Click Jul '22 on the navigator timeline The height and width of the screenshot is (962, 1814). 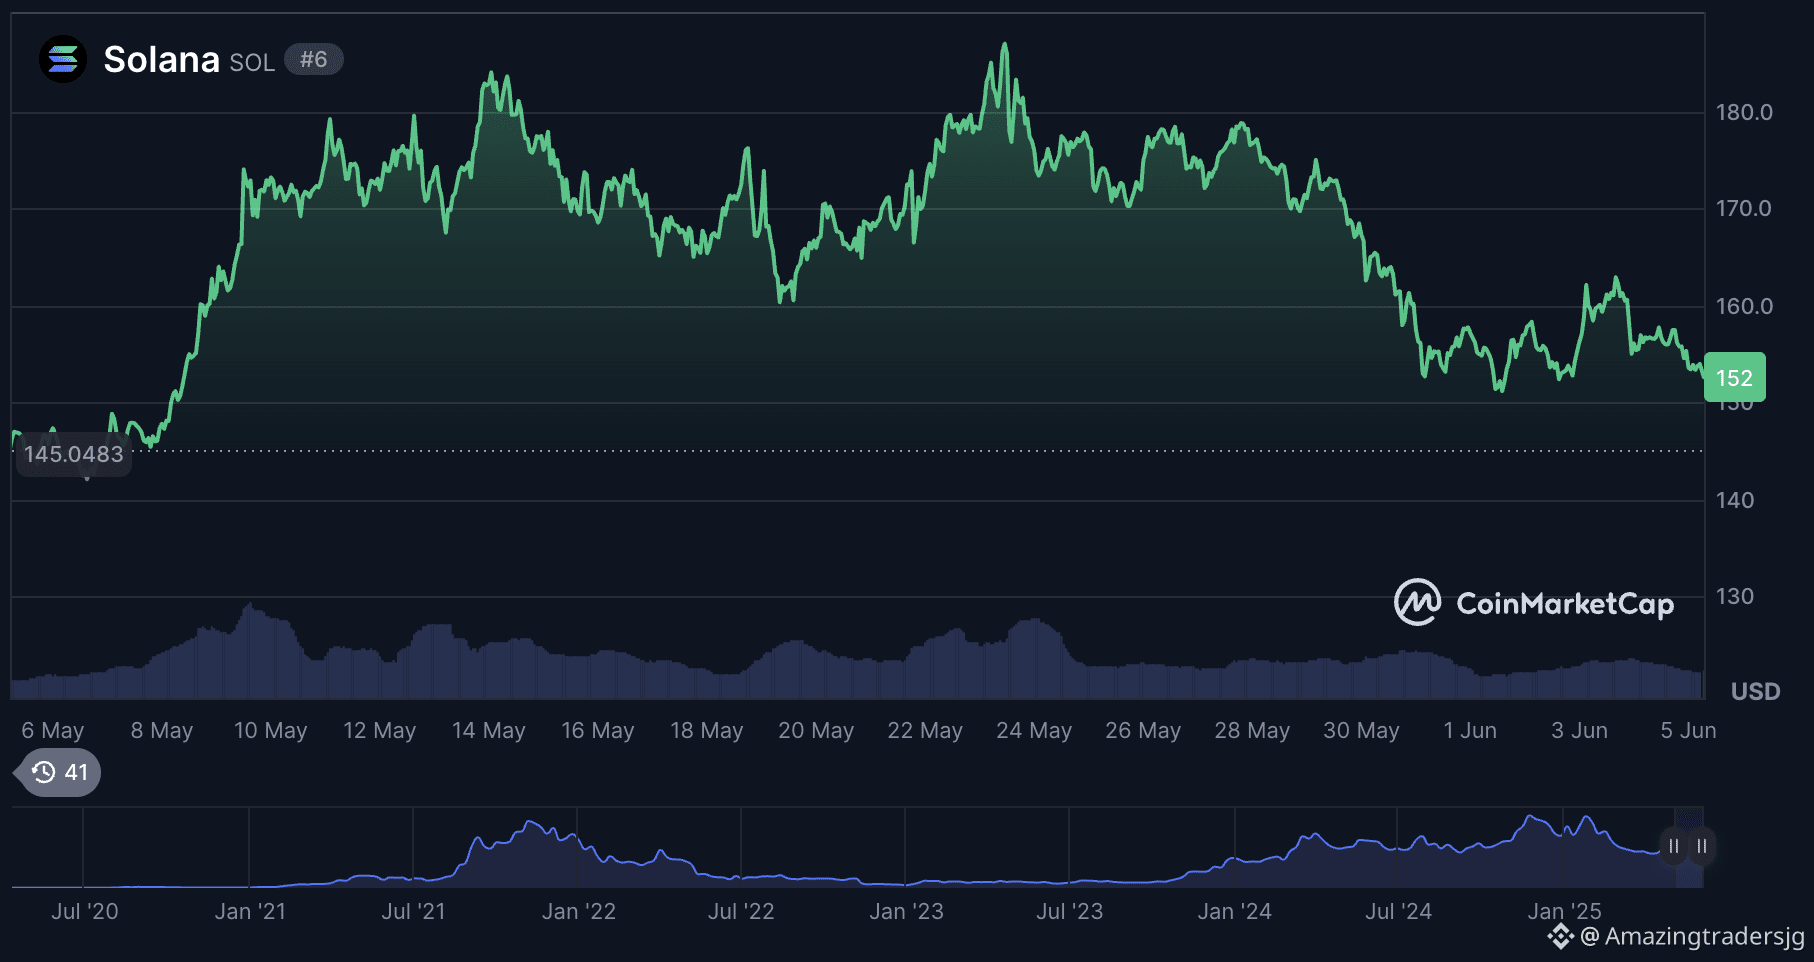741,911
